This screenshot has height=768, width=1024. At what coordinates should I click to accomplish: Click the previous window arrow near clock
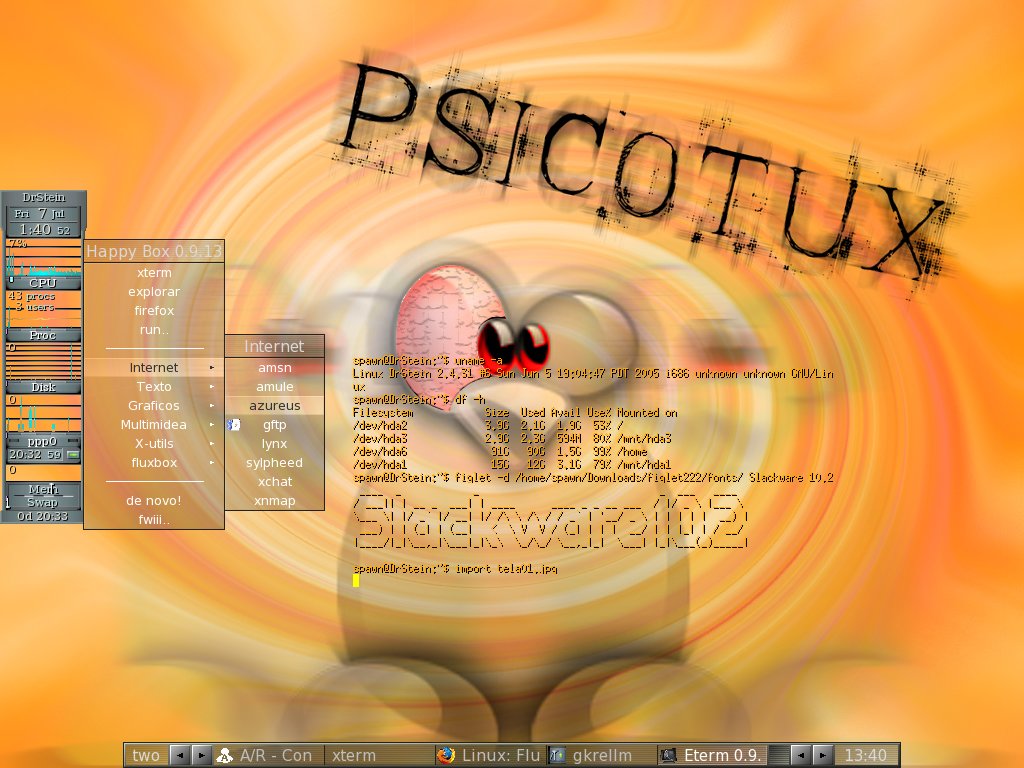[800, 755]
